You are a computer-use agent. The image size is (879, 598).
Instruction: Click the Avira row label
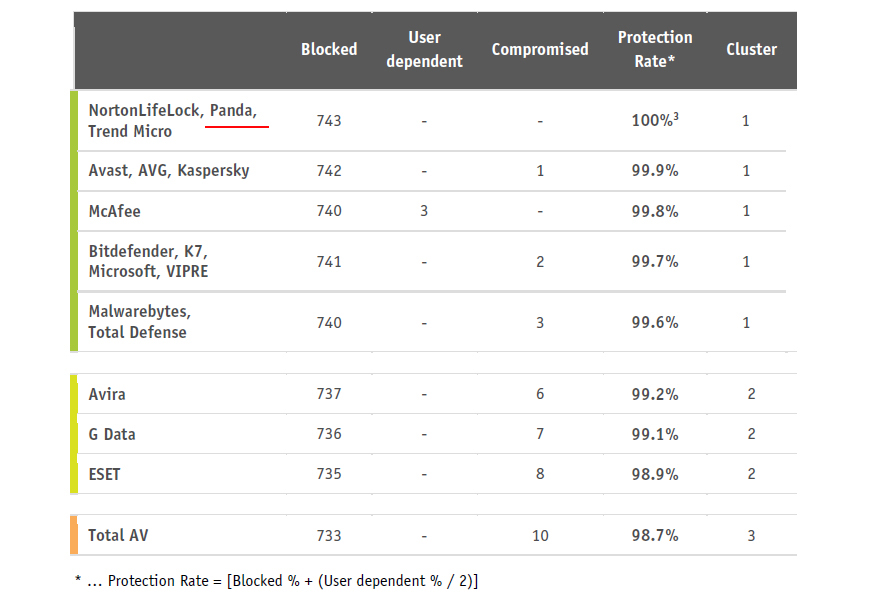point(107,394)
